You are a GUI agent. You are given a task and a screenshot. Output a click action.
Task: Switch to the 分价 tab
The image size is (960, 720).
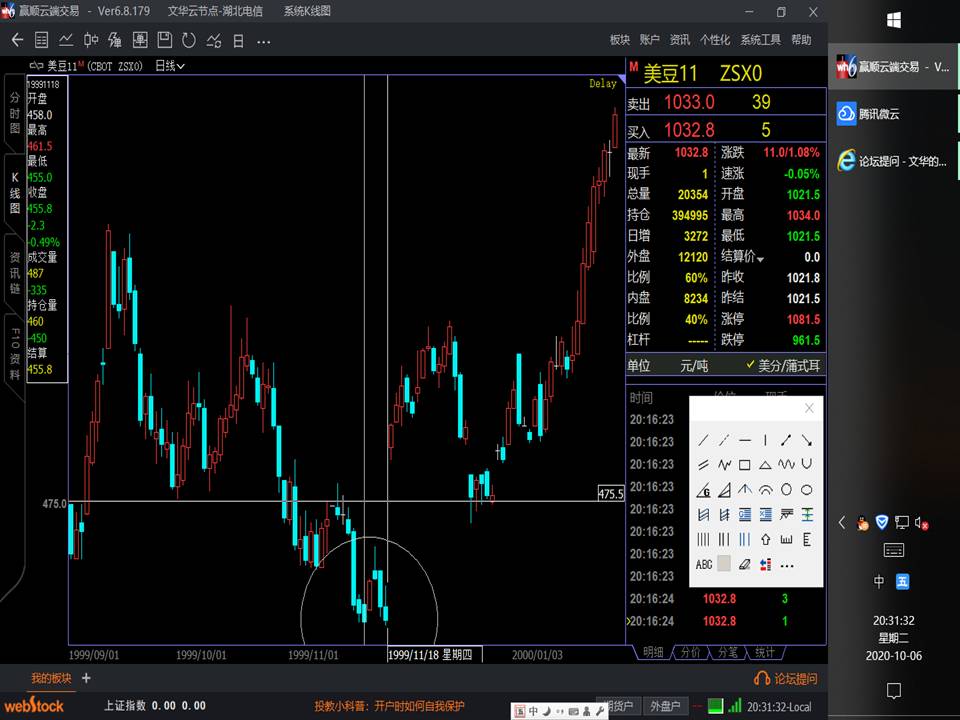coord(690,652)
